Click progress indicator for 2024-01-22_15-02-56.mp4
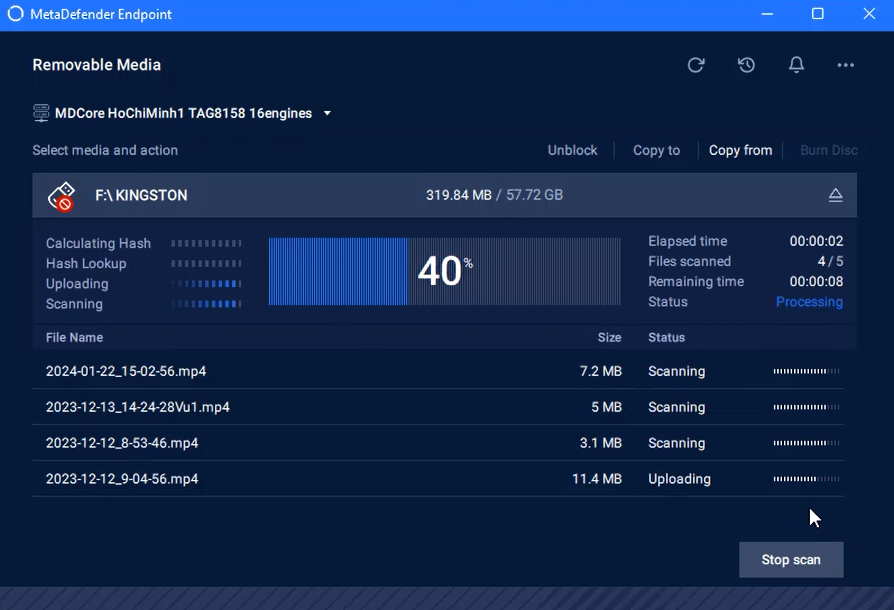 click(x=806, y=371)
